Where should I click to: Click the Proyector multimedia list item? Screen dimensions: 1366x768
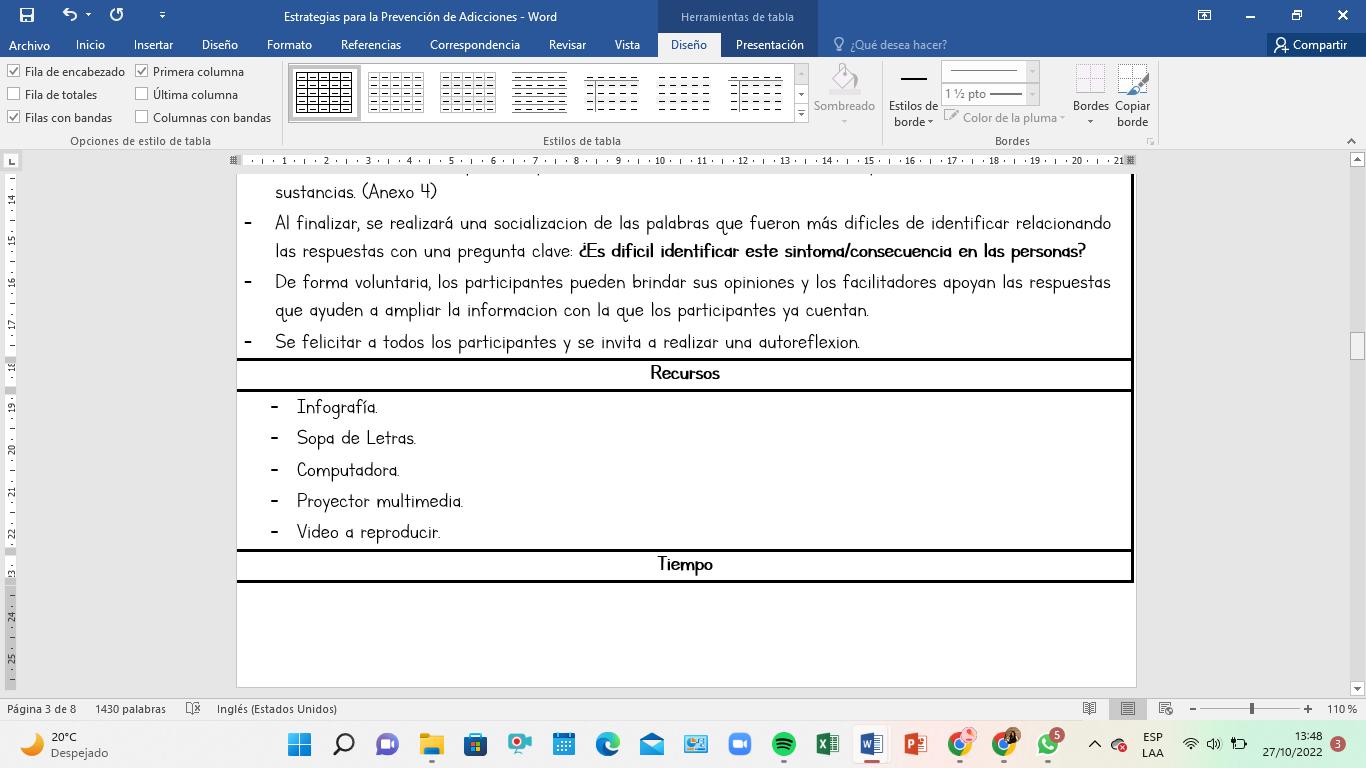[380, 501]
